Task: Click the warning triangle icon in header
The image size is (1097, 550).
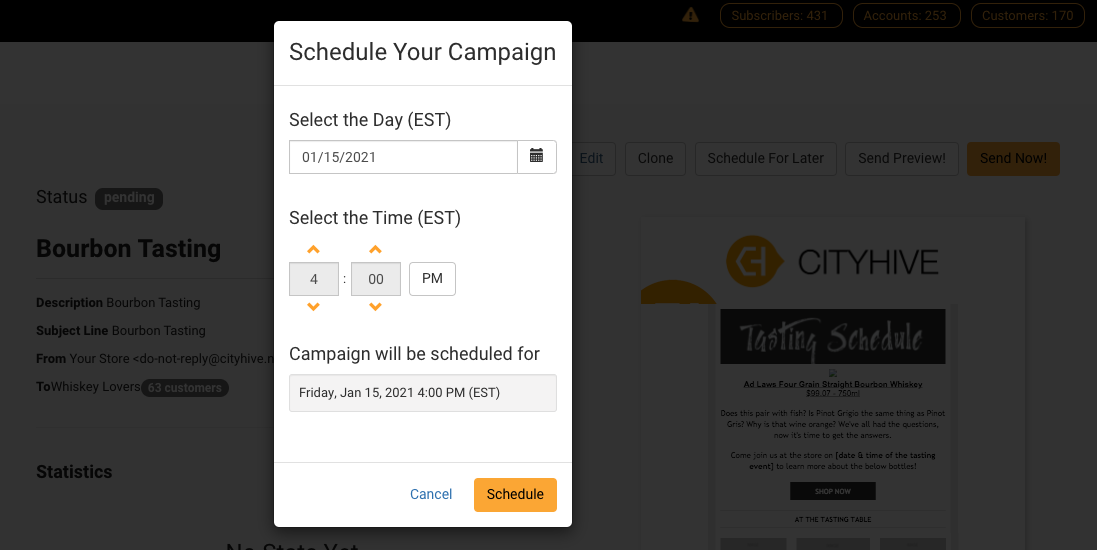Action: (690, 15)
